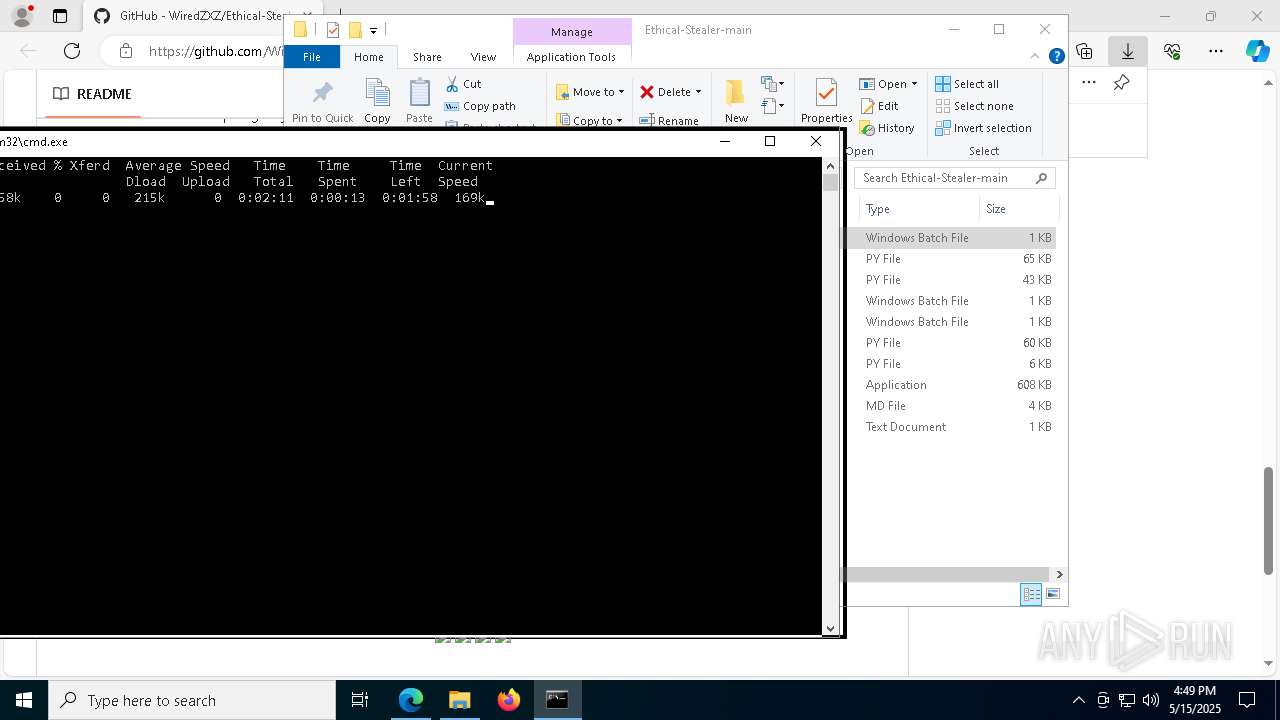Select the PY File row of 60 KB
Image resolution: width=1280 pixels, height=720 pixels.
tap(950, 343)
